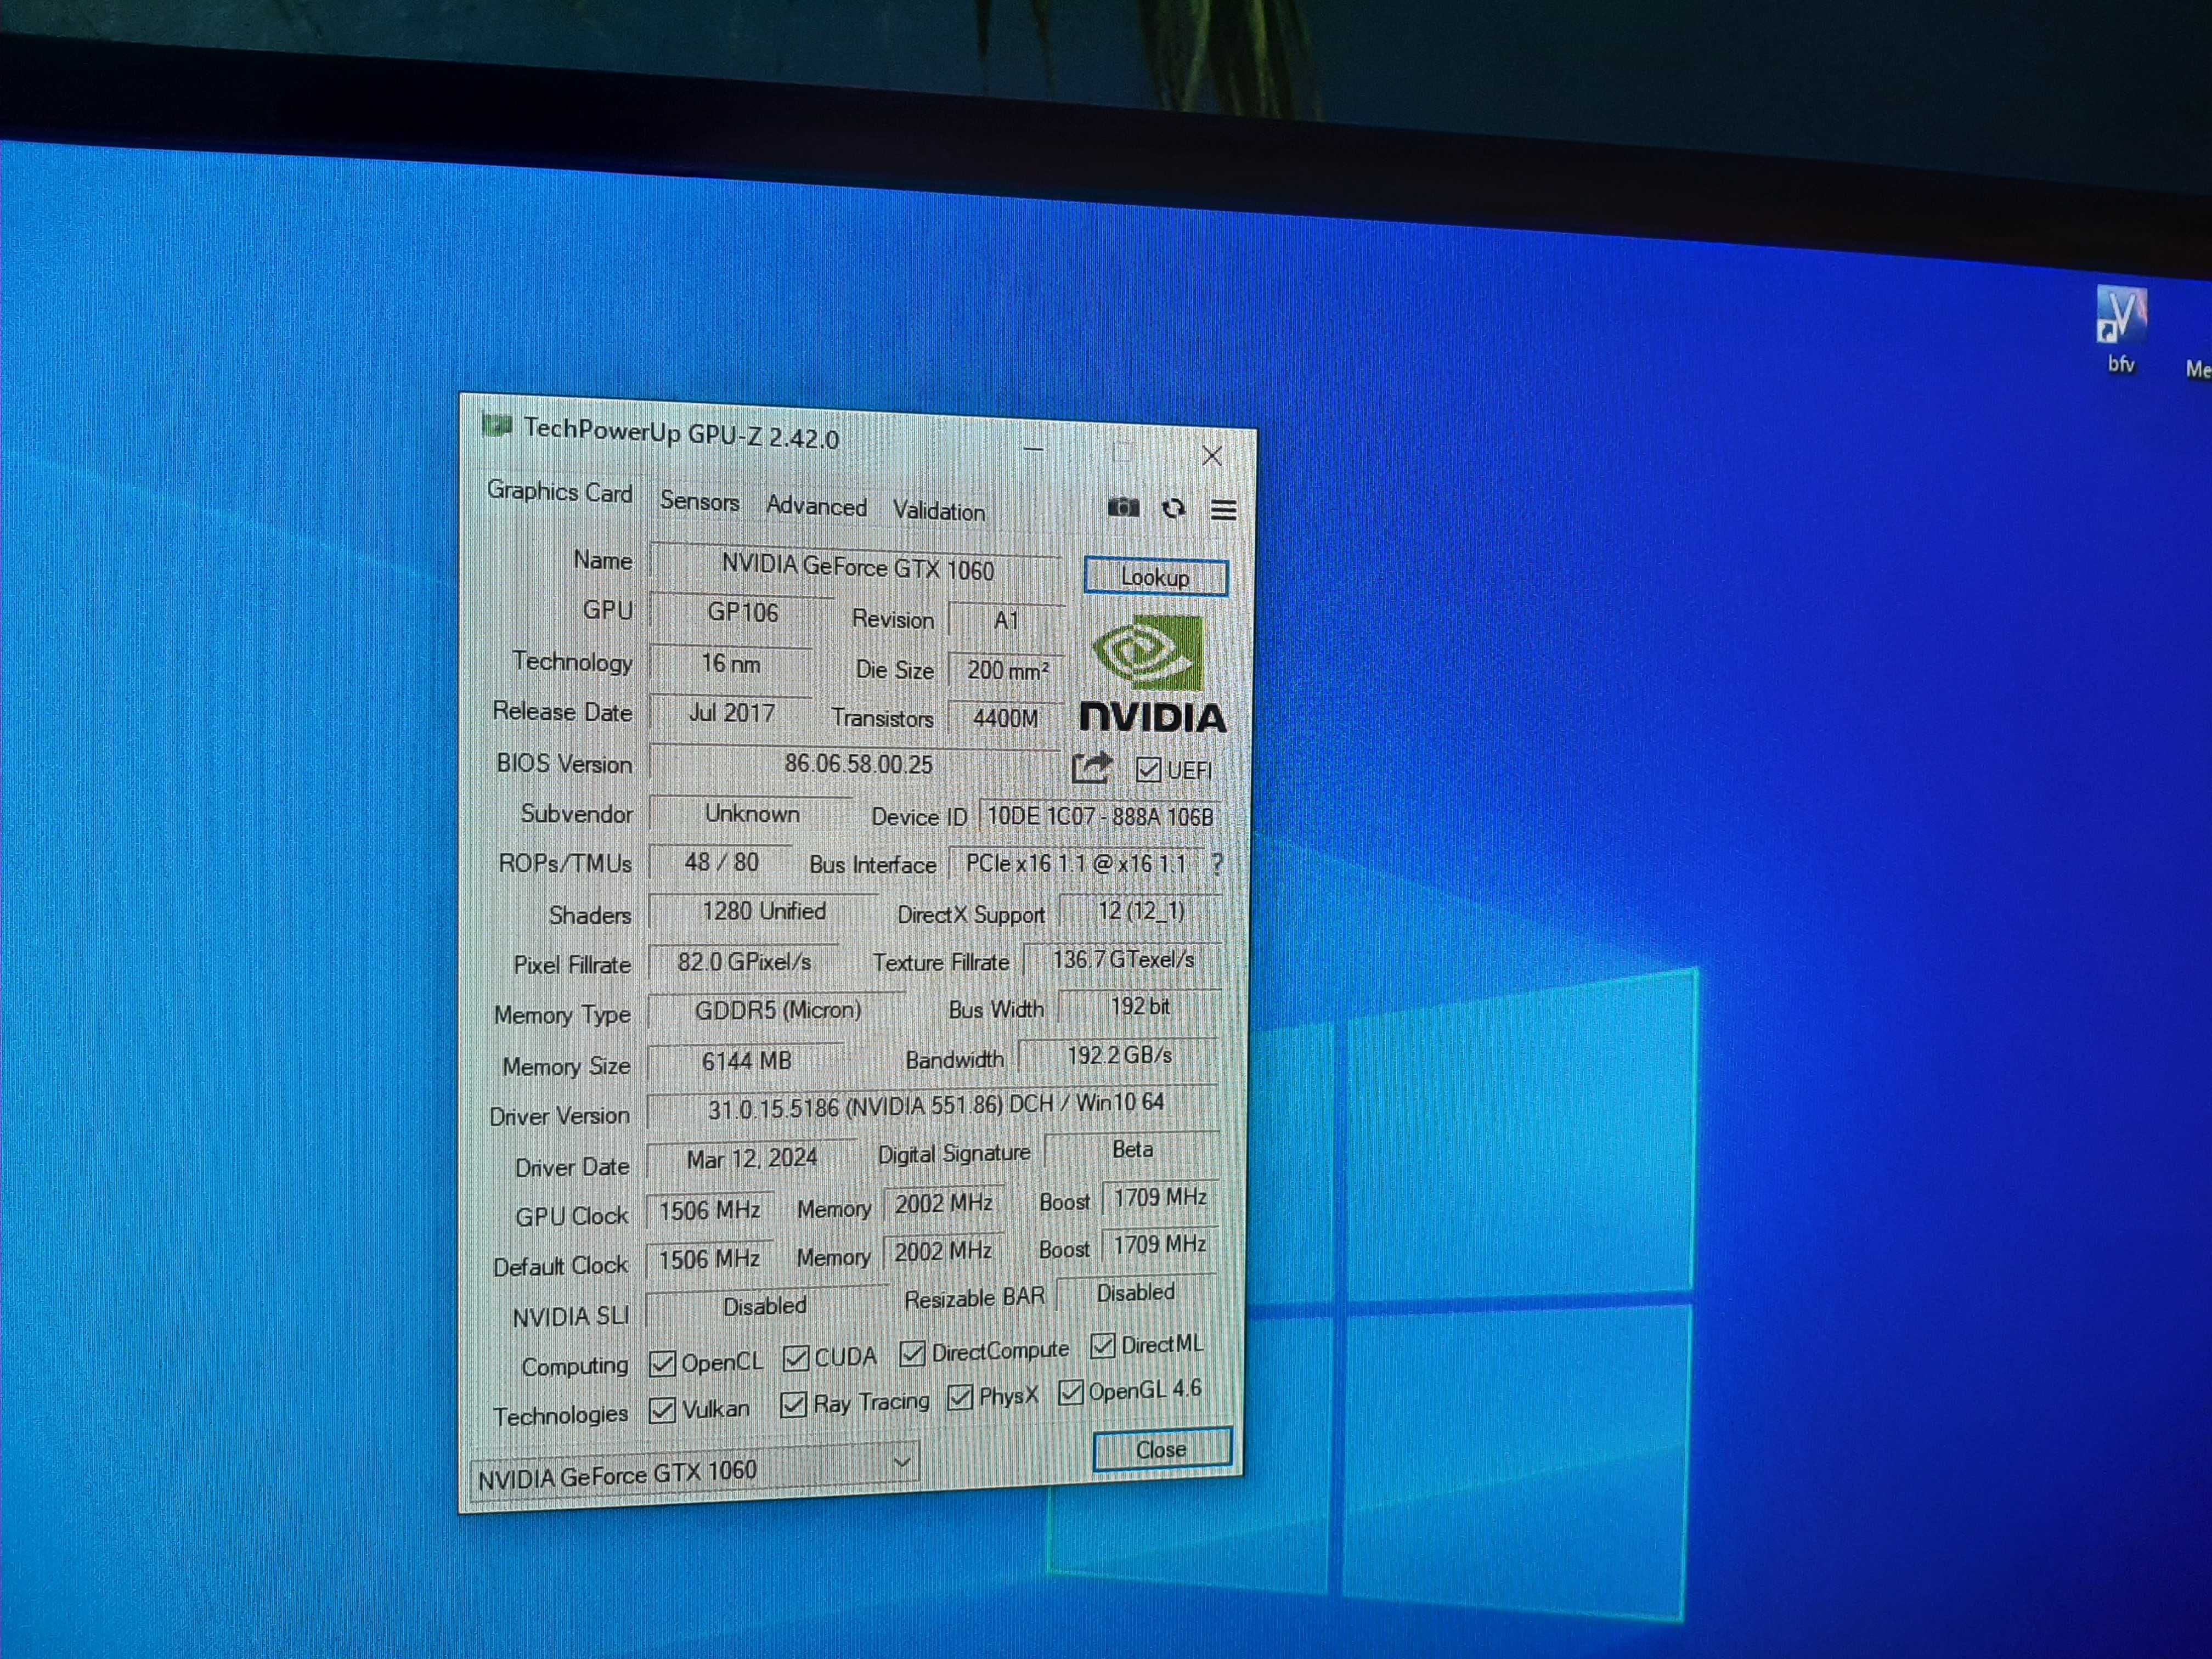Toggle the DirectCompute checkbox
The image size is (2212, 1659).
[x=911, y=1353]
